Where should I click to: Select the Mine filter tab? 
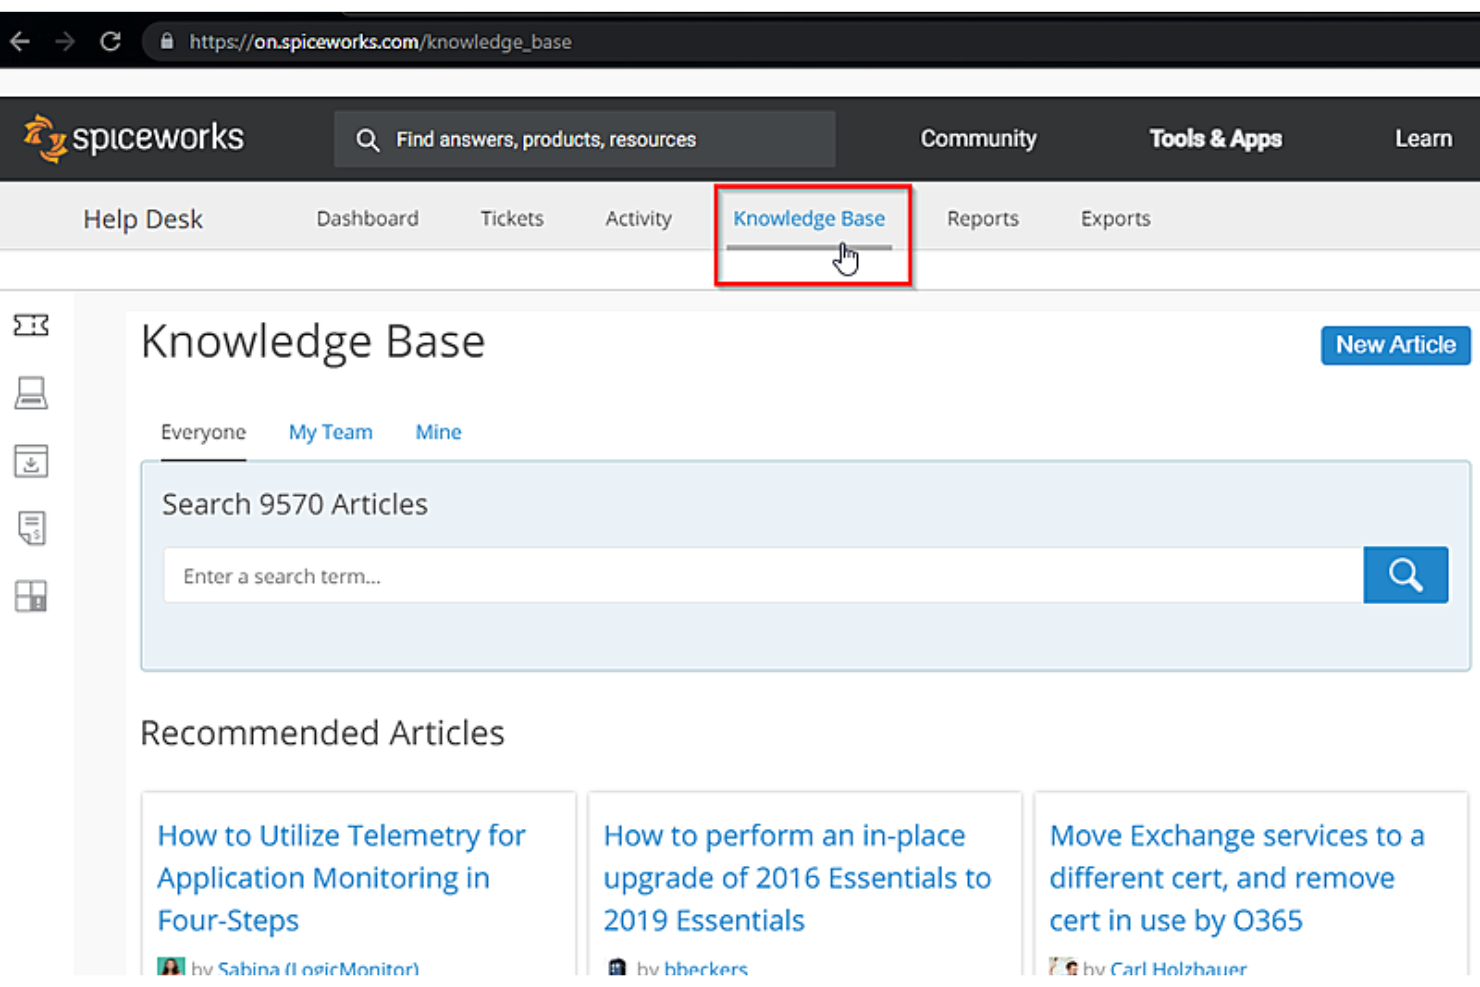click(438, 431)
